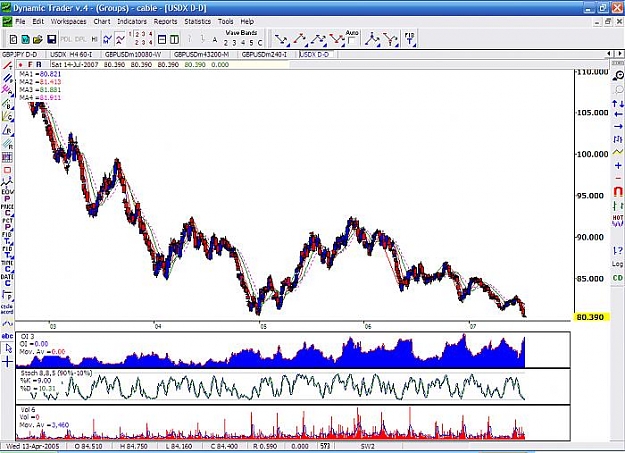Click the blue plus icon in right toolbar
This screenshot has width=625, height=453.
point(618,165)
